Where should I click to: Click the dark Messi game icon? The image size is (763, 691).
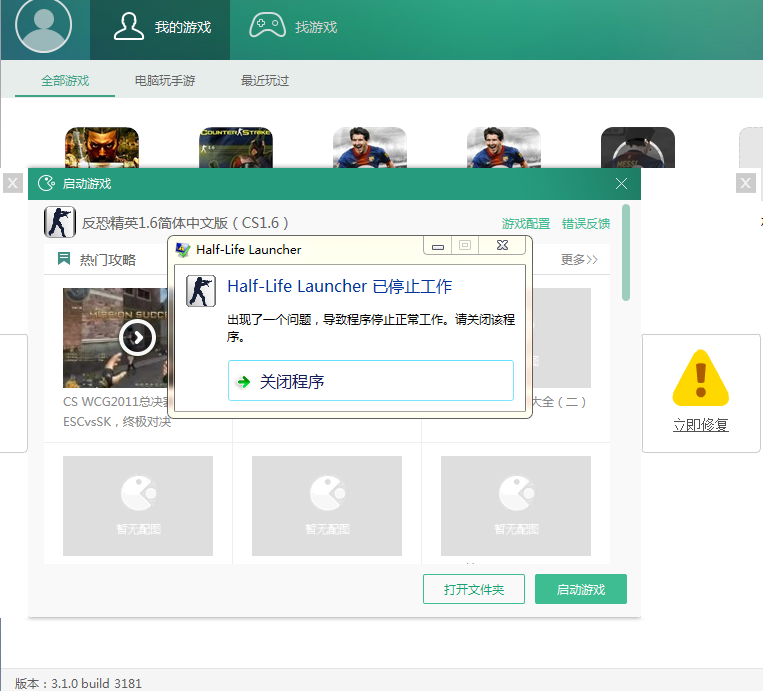(638, 147)
